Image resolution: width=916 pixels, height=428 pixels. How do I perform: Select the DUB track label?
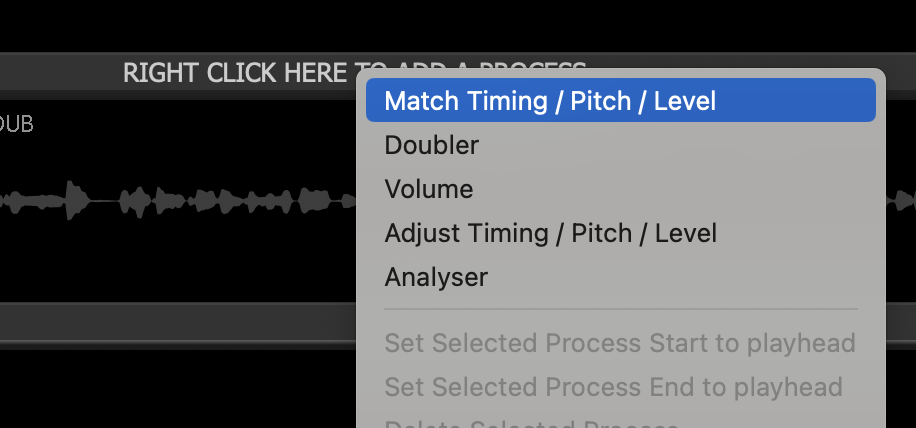point(16,124)
